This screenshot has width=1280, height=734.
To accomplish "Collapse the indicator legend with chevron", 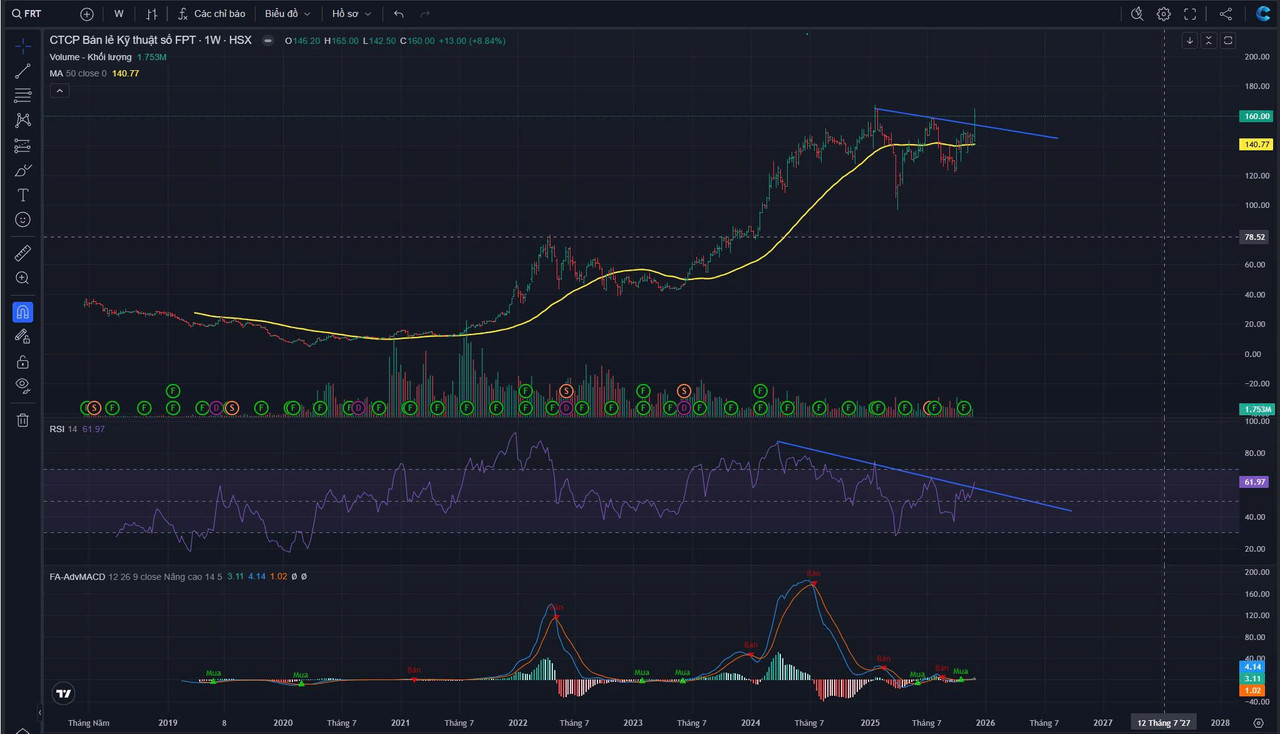I will click(58, 91).
